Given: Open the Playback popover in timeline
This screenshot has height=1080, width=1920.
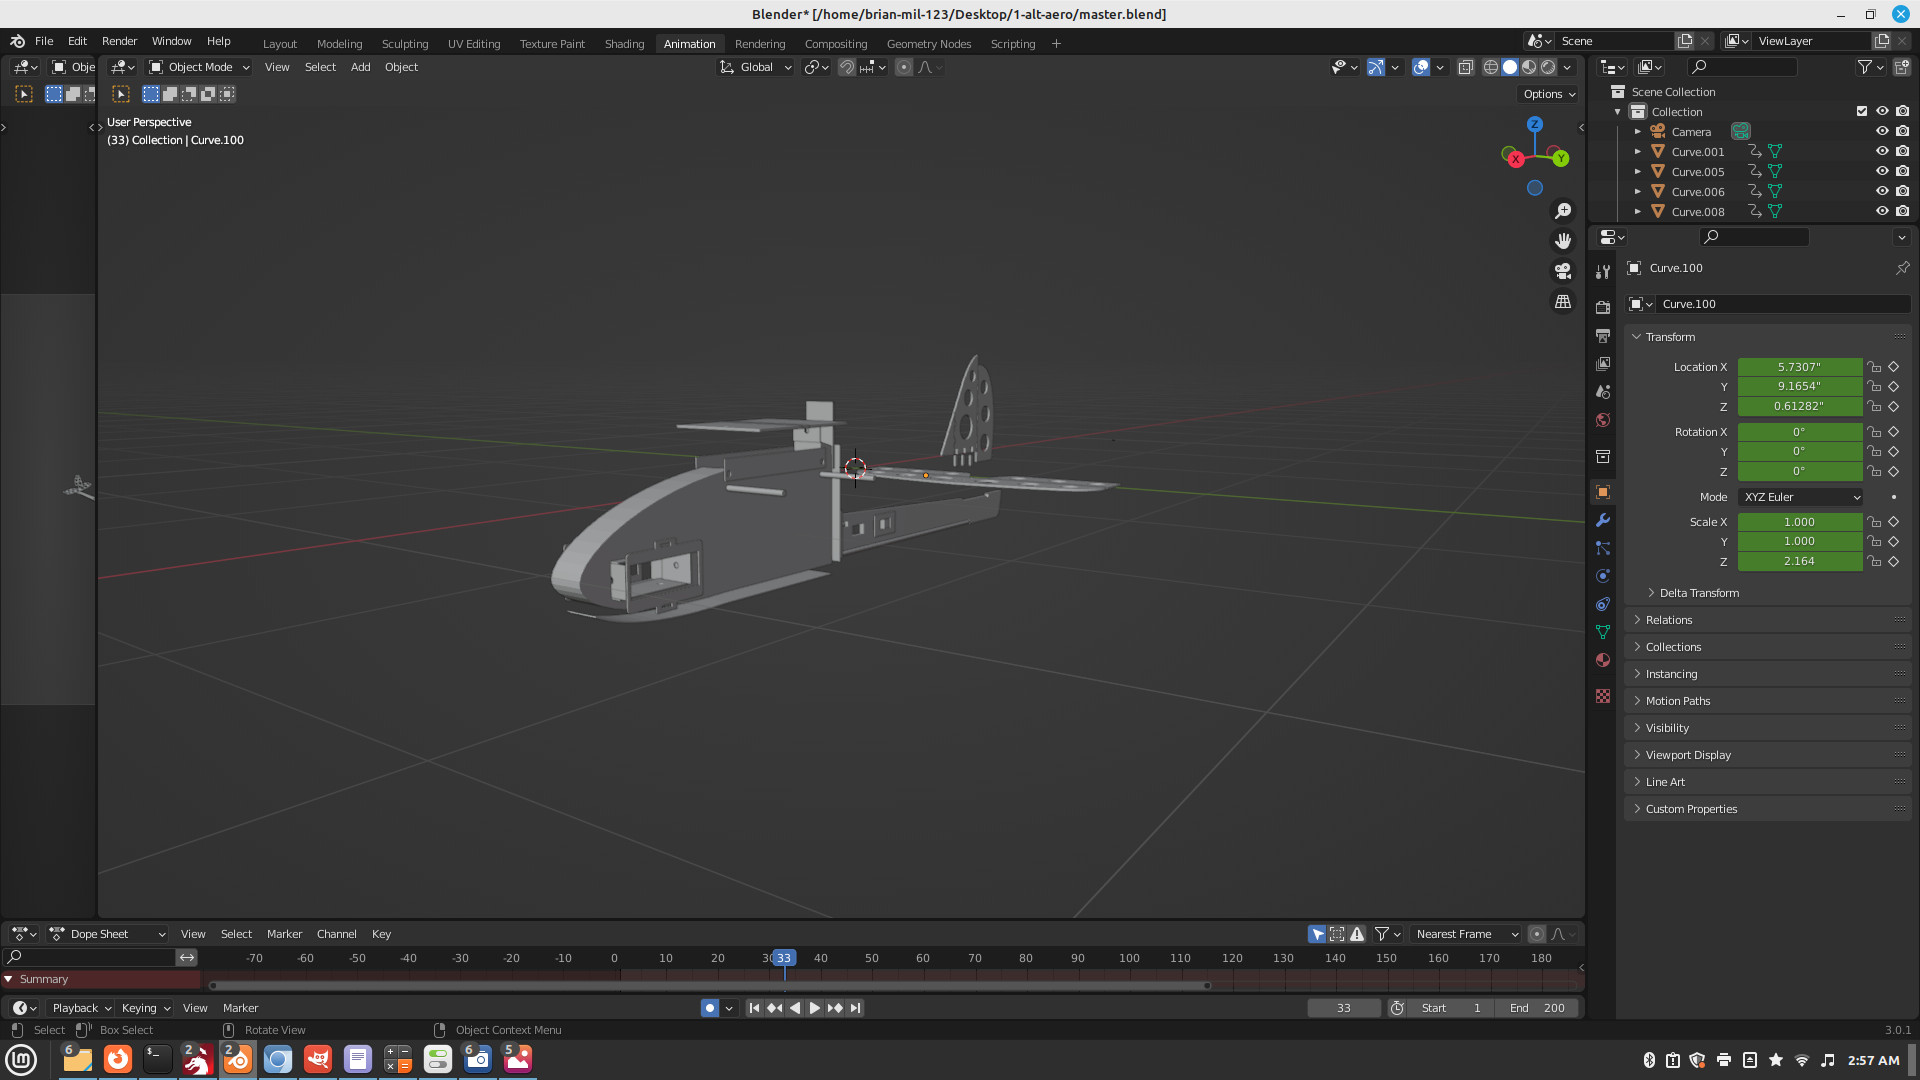Looking at the screenshot, I should [81, 1008].
